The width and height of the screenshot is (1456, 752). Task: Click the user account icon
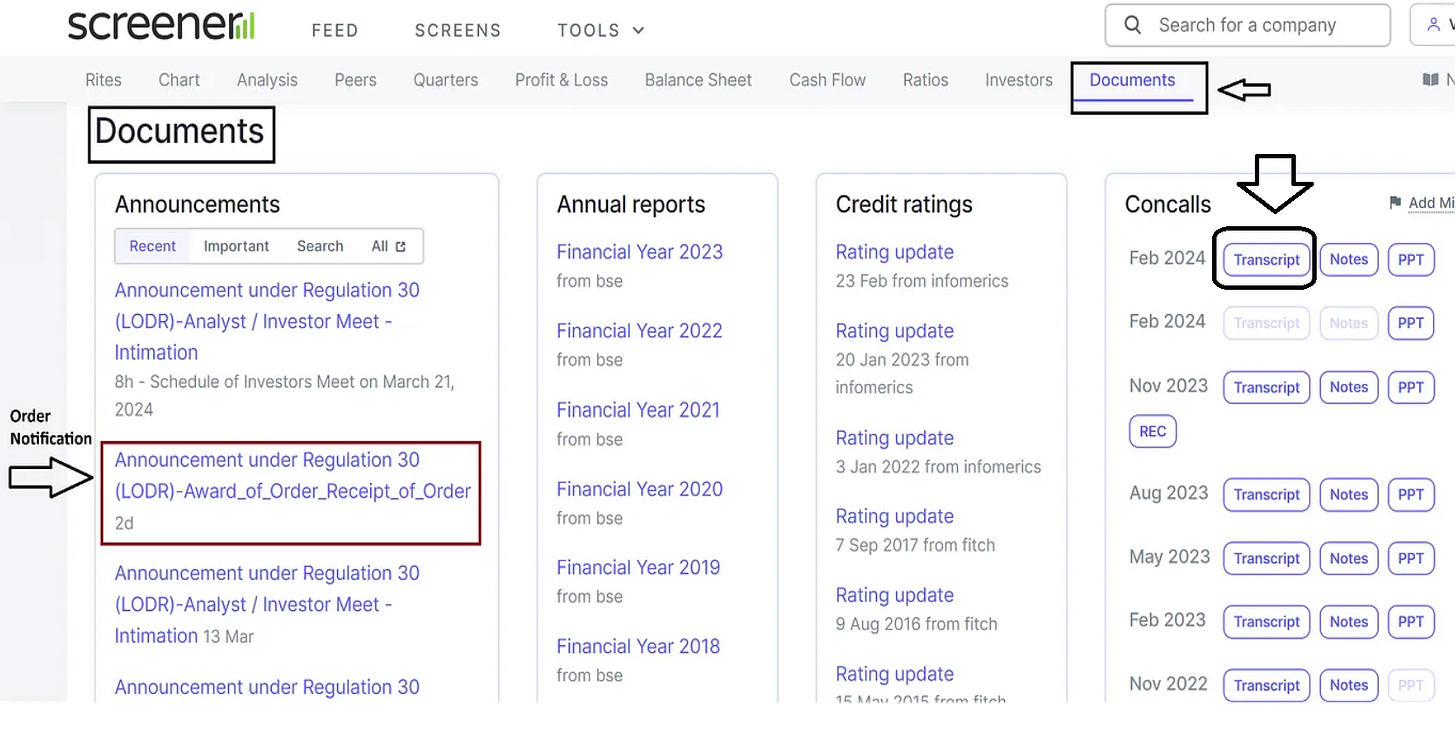[1435, 25]
